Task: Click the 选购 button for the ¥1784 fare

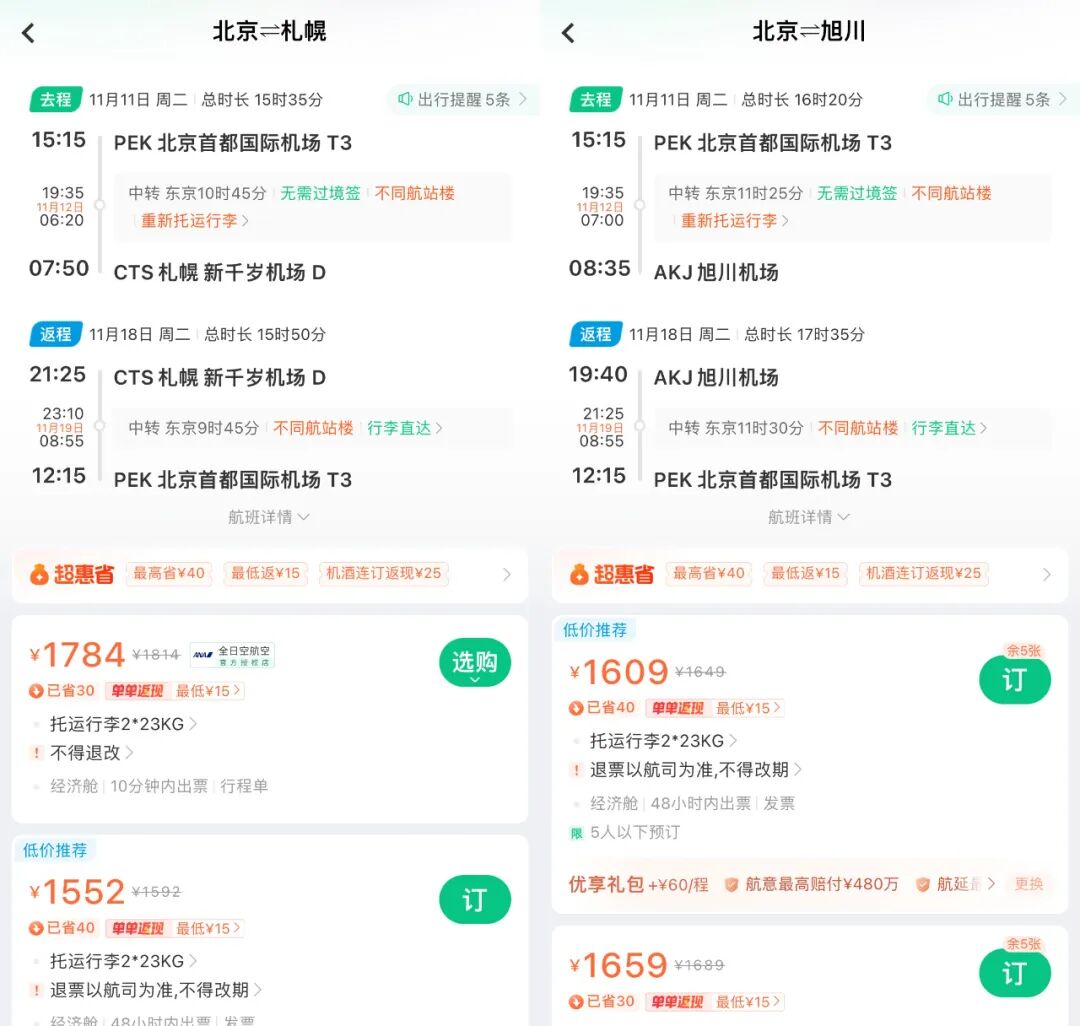Action: click(475, 663)
